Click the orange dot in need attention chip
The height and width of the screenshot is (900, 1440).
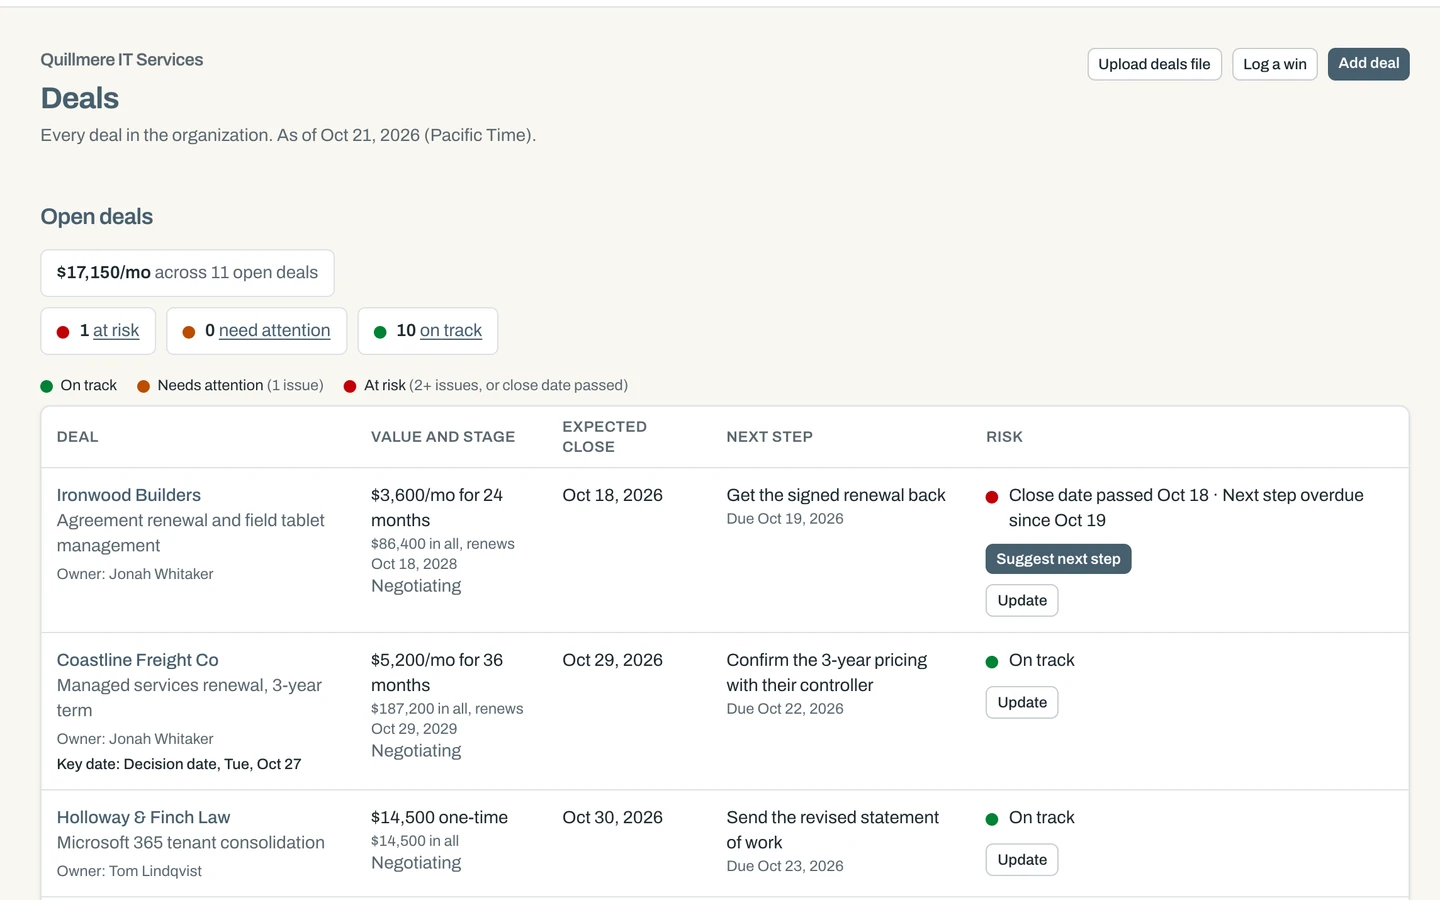click(x=188, y=332)
